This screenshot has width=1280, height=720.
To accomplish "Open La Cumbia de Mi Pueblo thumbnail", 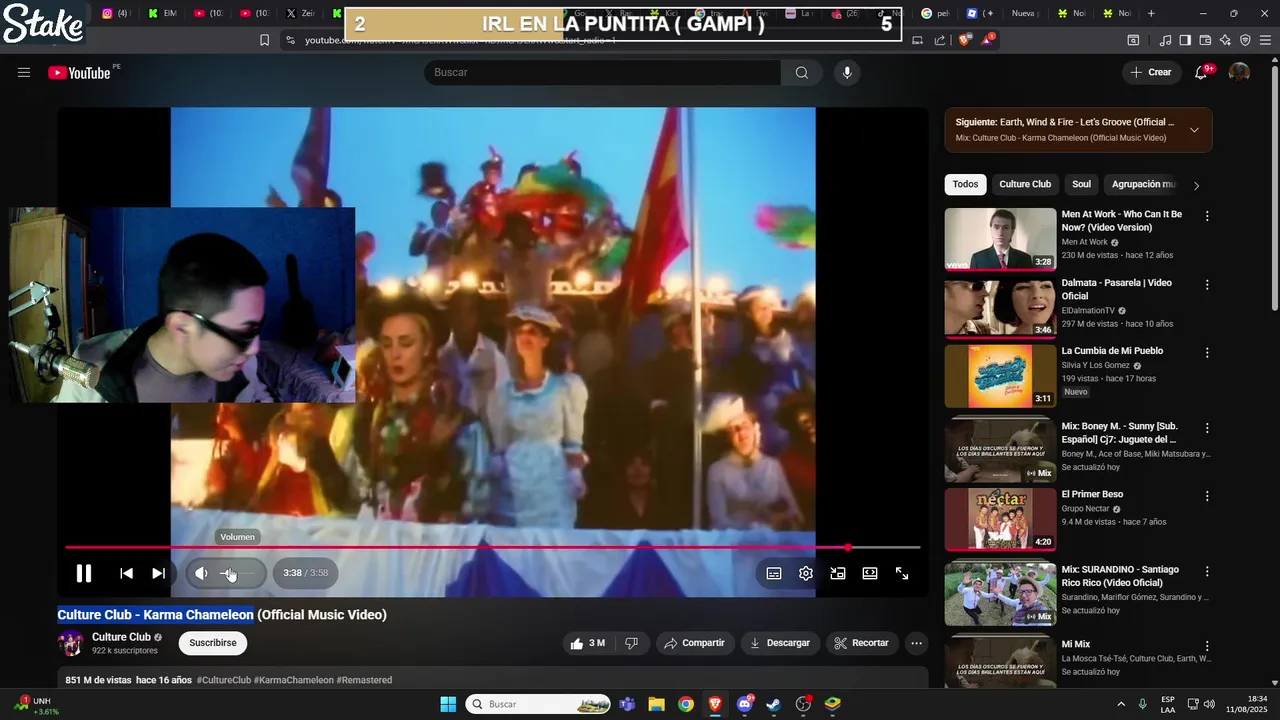I will tap(1000, 376).
